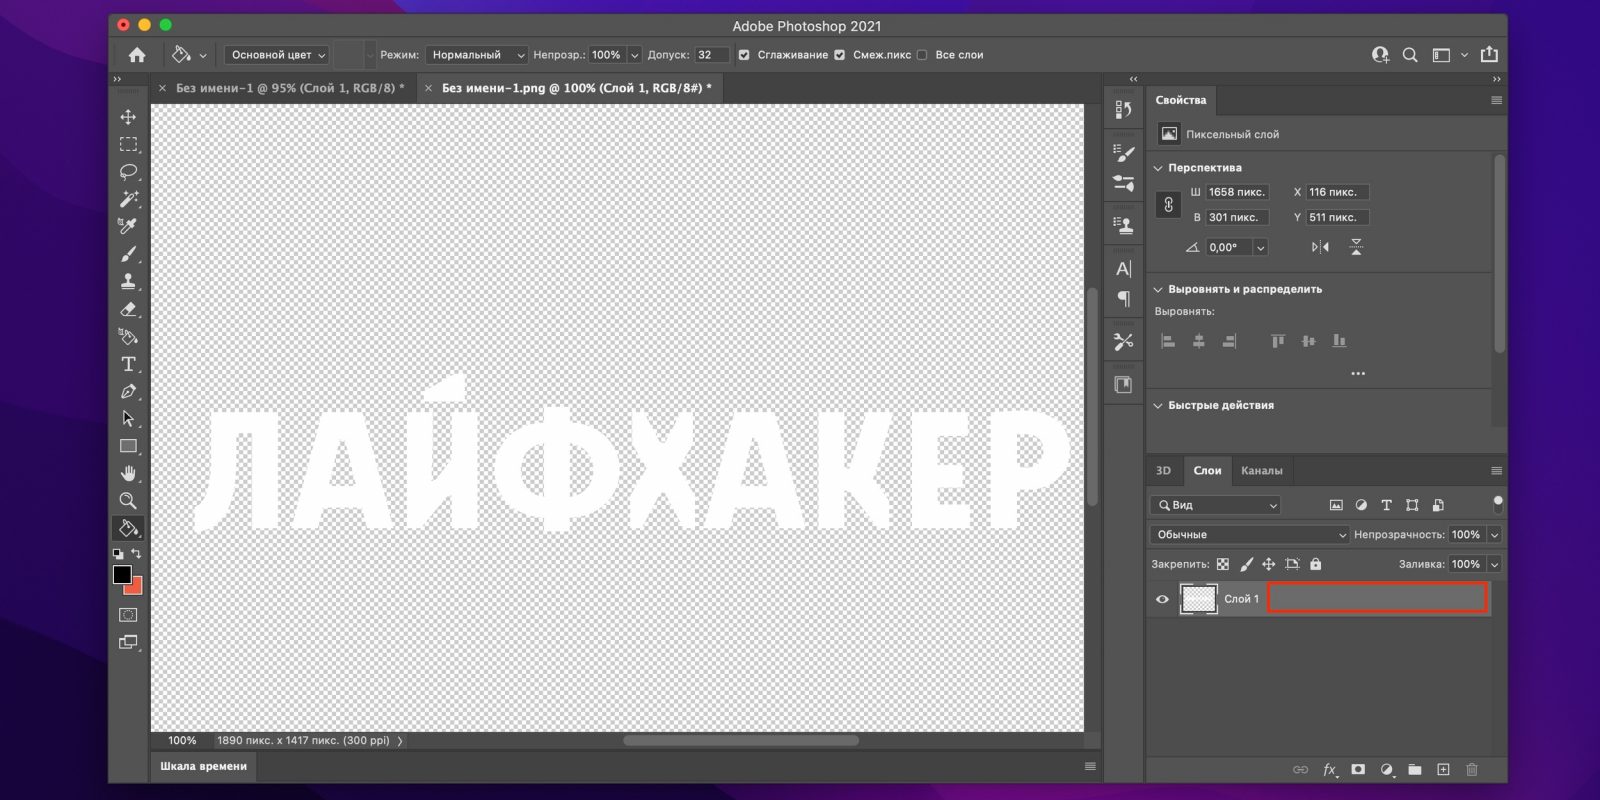Viewport: 1600px width, 800px height.
Task: Toggle the Сглаживание checkbox
Action: (743, 55)
